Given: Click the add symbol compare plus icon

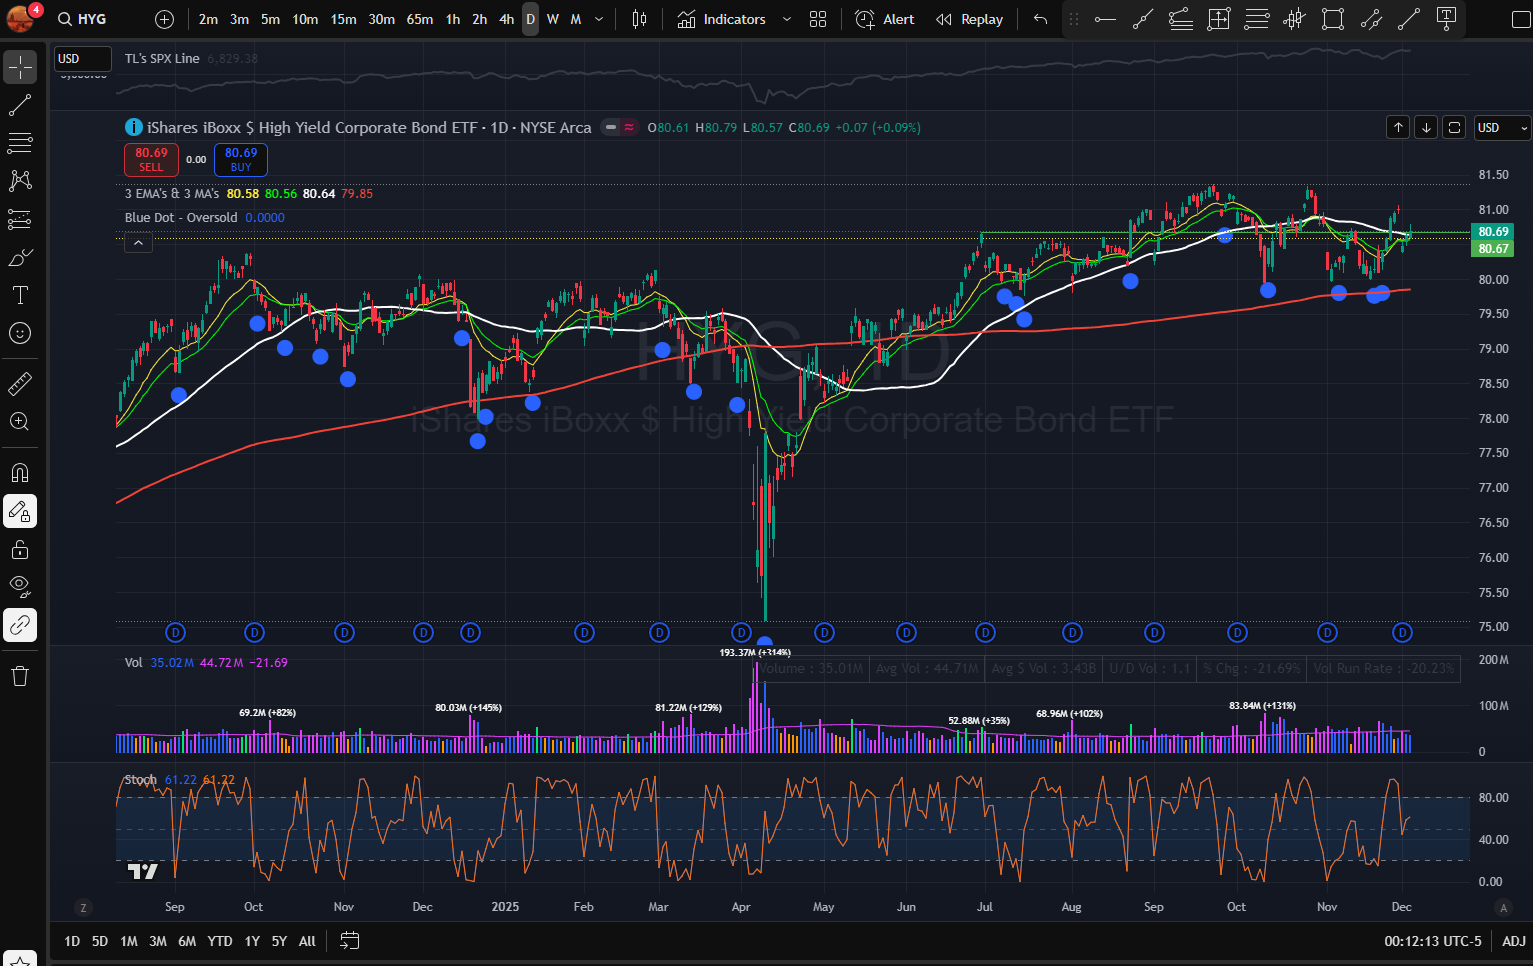Looking at the screenshot, I should point(165,19).
